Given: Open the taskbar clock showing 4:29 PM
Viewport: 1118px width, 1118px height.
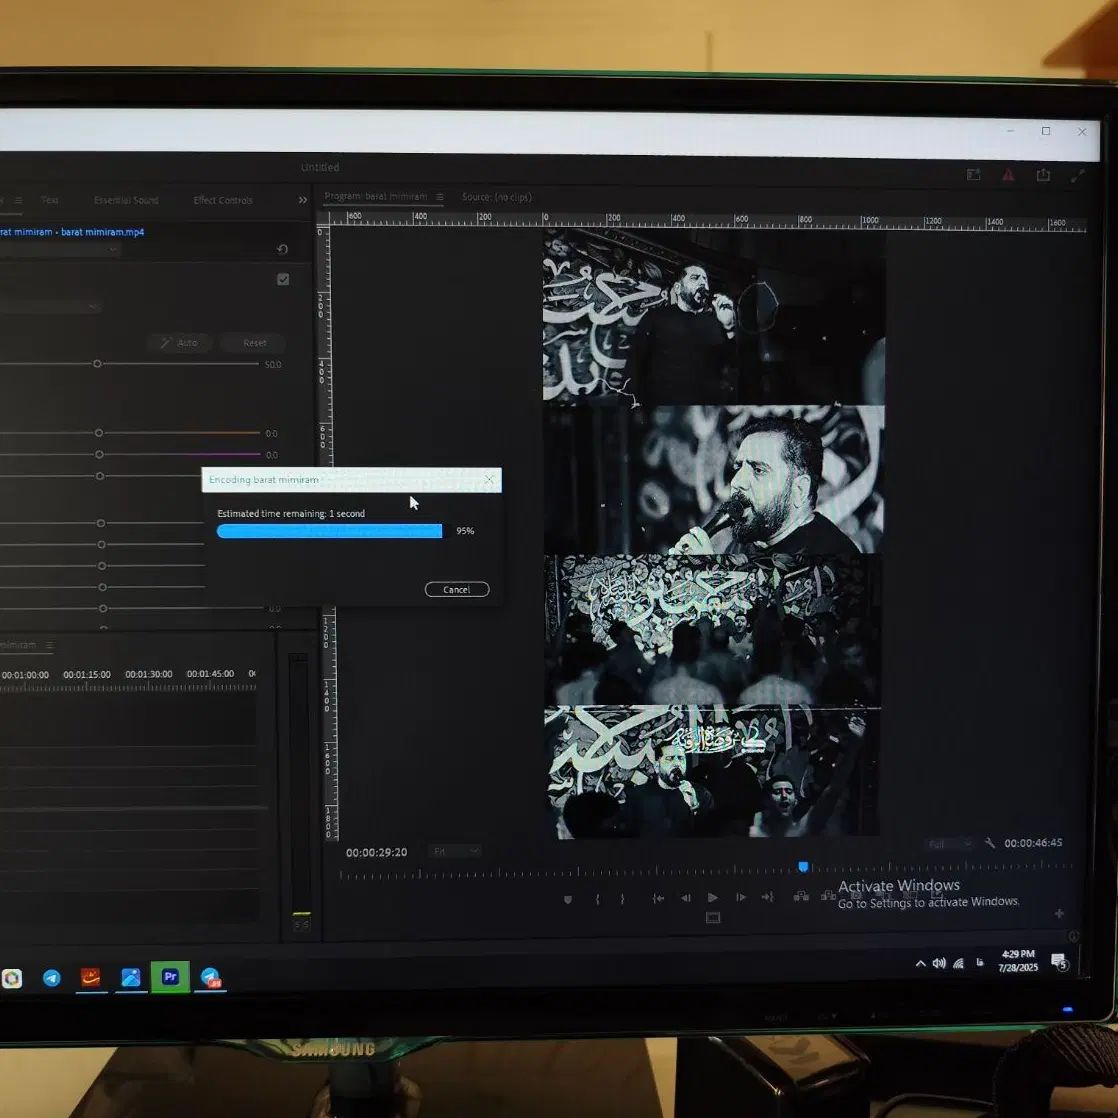Looking at the screenshot, I should (1017, 960).
